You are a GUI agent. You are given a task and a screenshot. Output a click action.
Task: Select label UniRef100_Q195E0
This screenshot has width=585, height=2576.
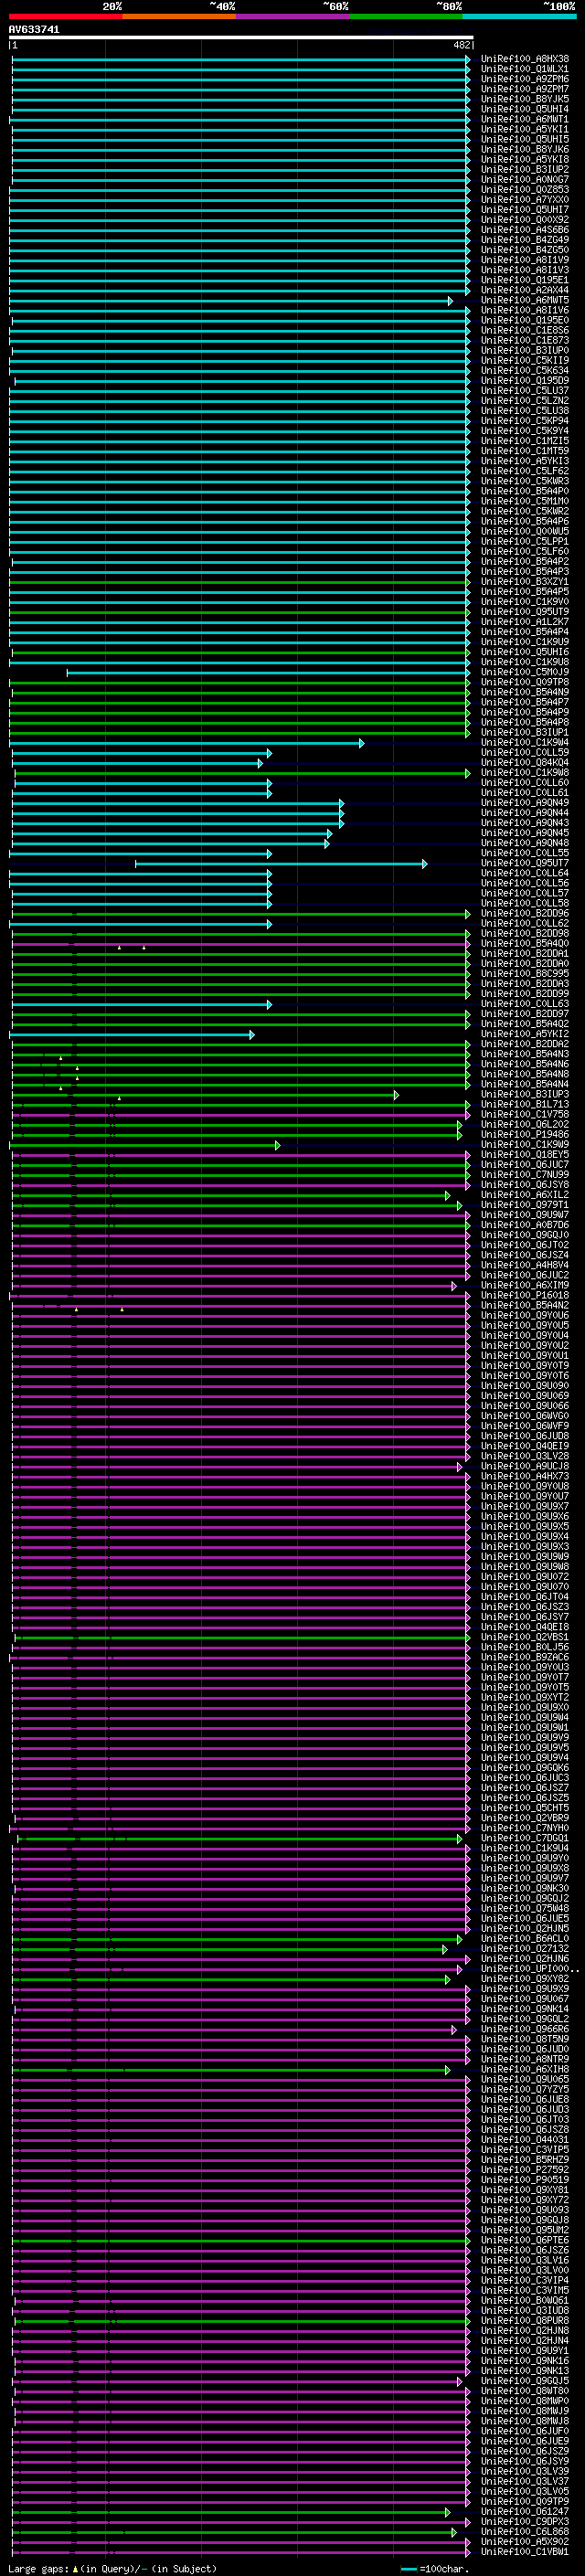[x=525, y=321]
